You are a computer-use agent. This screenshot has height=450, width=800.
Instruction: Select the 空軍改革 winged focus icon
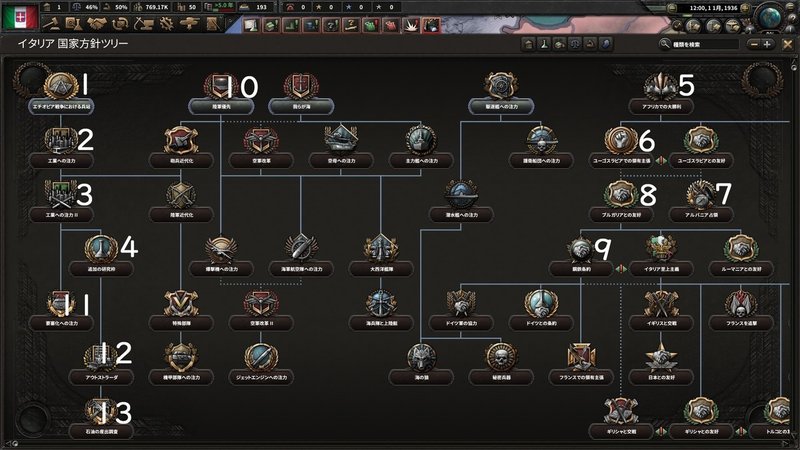(261, 140)
